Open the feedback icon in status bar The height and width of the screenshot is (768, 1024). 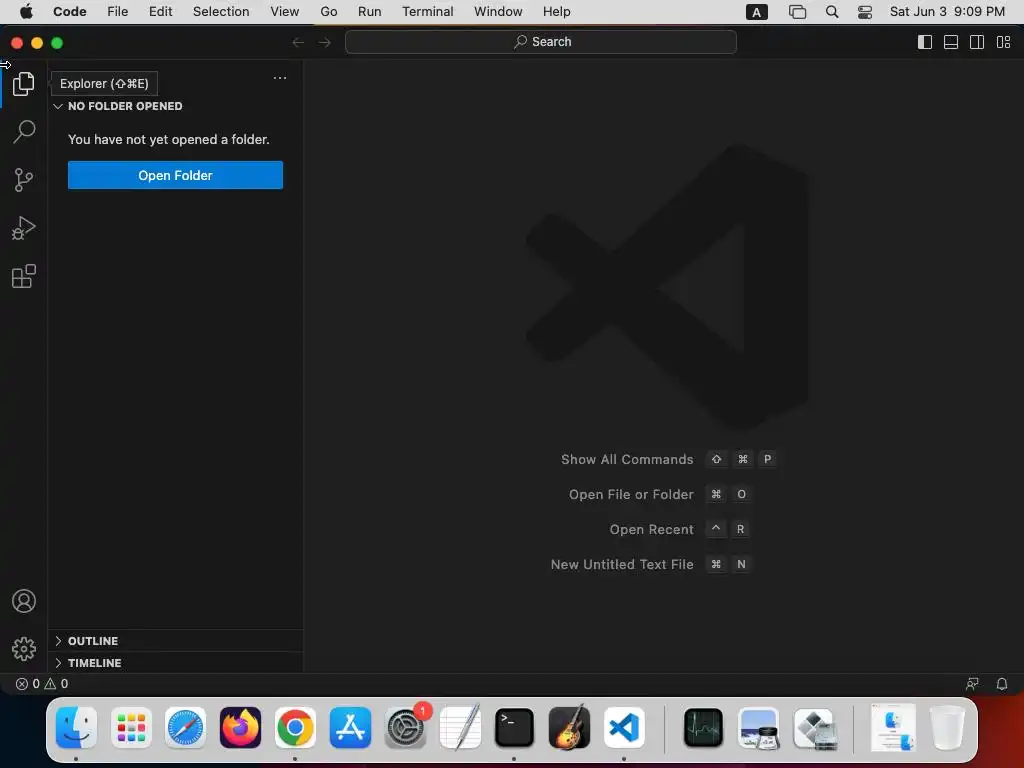[972, 684]
